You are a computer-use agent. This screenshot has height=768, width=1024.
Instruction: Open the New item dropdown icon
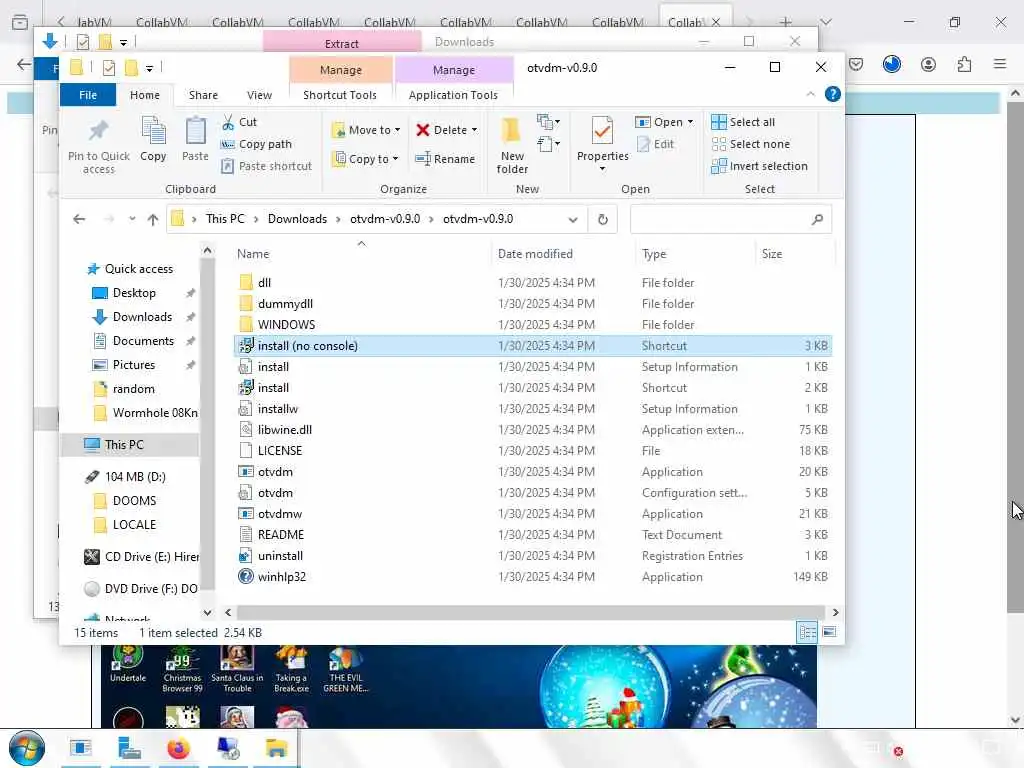coord(548,122)
